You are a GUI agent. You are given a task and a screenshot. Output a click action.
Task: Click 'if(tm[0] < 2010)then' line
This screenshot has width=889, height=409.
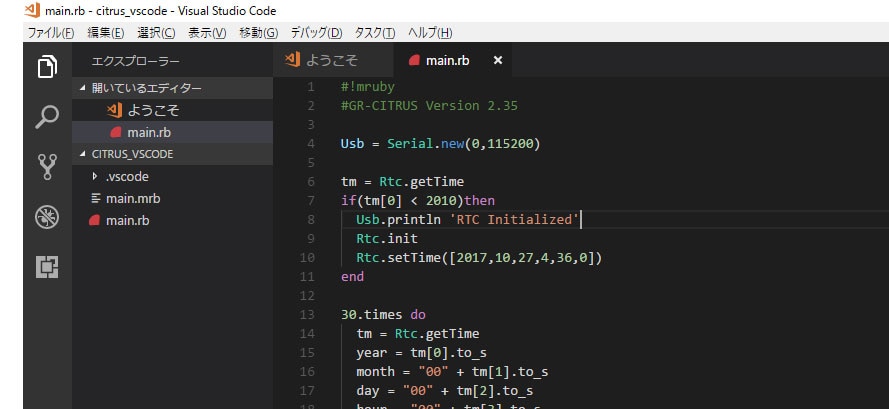point(418,200)
